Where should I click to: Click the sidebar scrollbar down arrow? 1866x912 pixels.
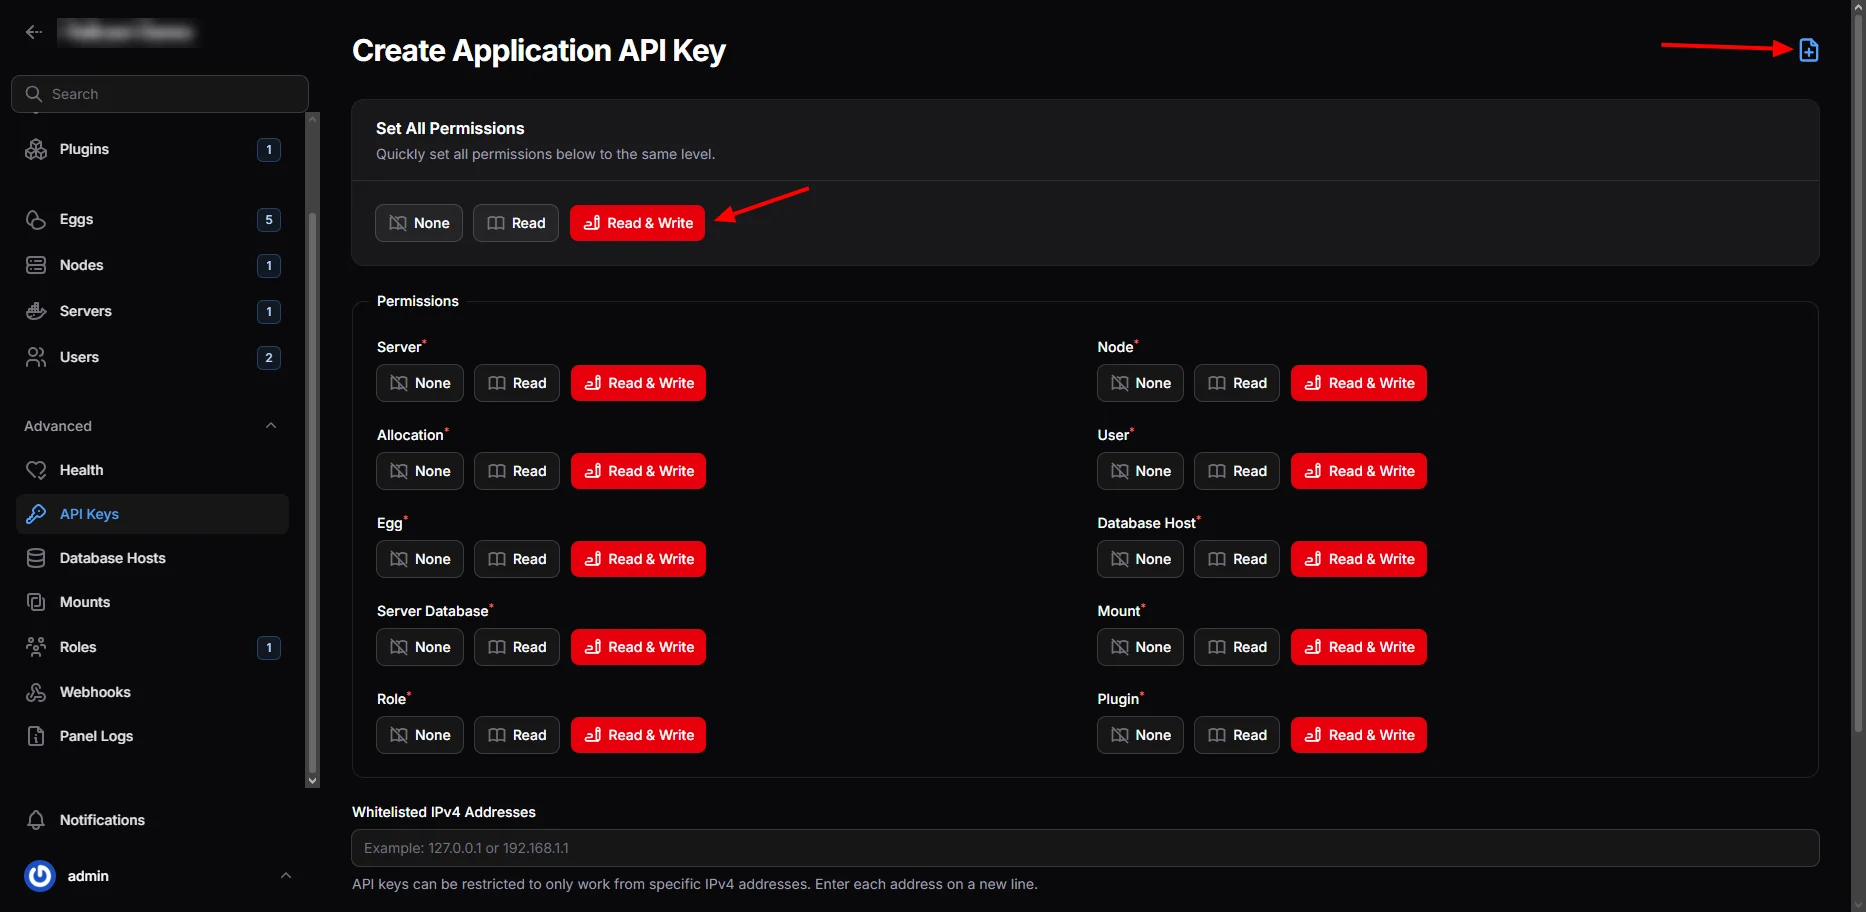point(312,781)
